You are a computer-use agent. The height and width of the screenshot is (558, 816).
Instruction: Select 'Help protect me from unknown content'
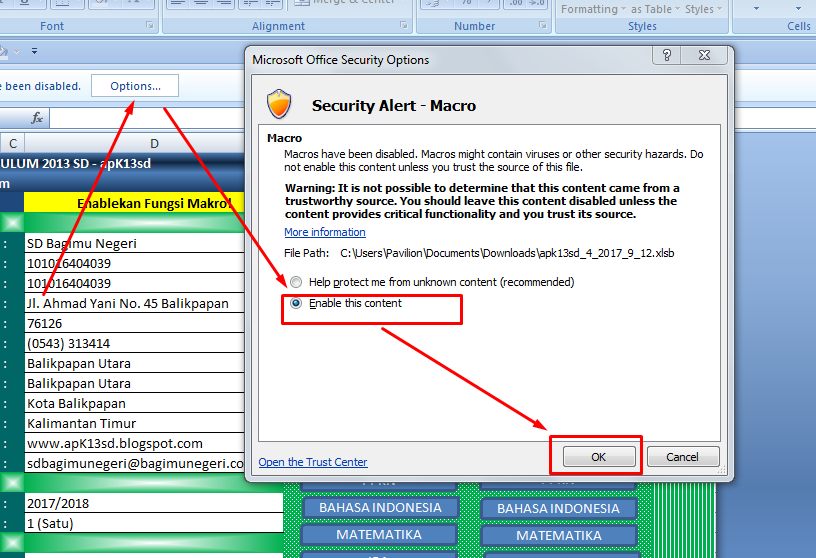click(296, 282)
